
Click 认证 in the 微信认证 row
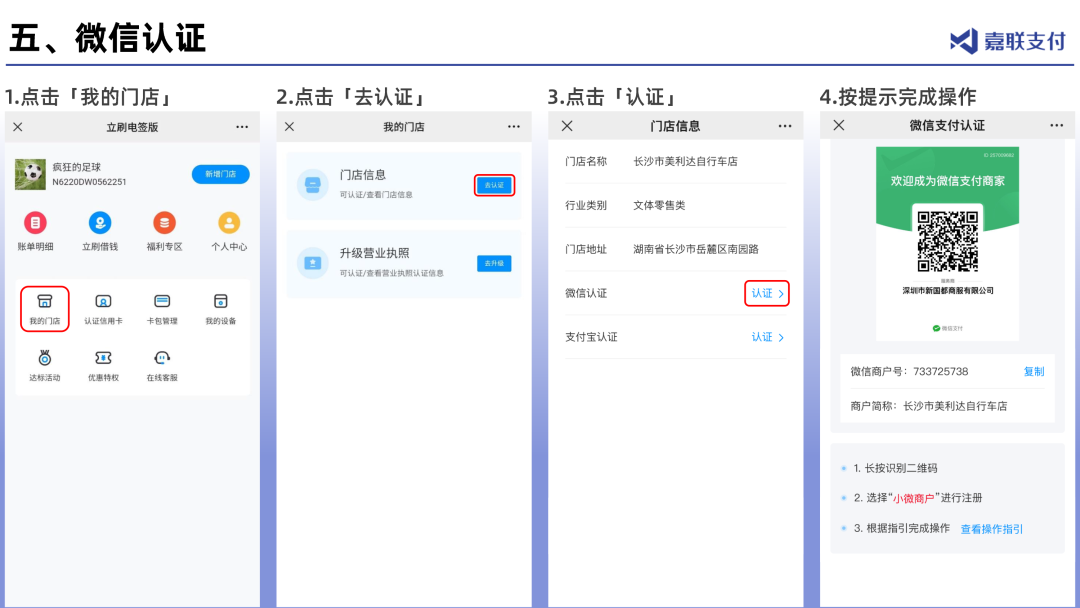tap(767, 293)
